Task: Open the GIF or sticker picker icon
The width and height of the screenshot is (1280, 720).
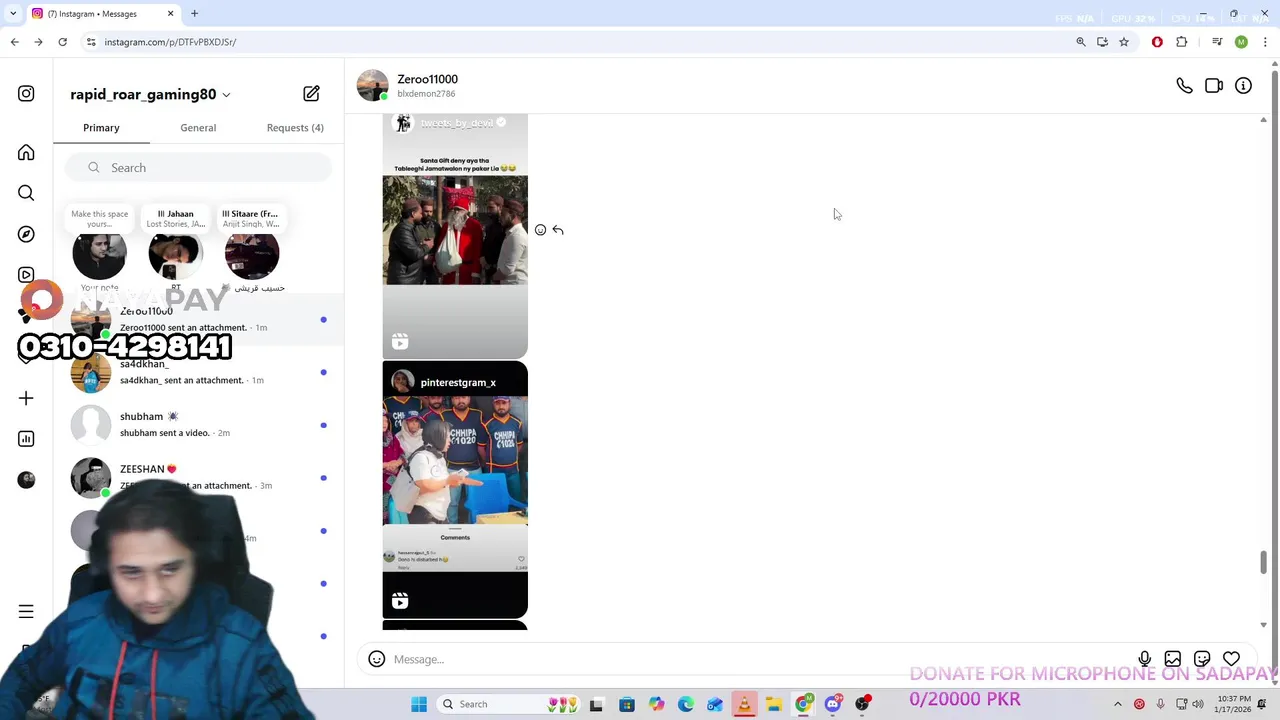Action: tap(1202, 659)
